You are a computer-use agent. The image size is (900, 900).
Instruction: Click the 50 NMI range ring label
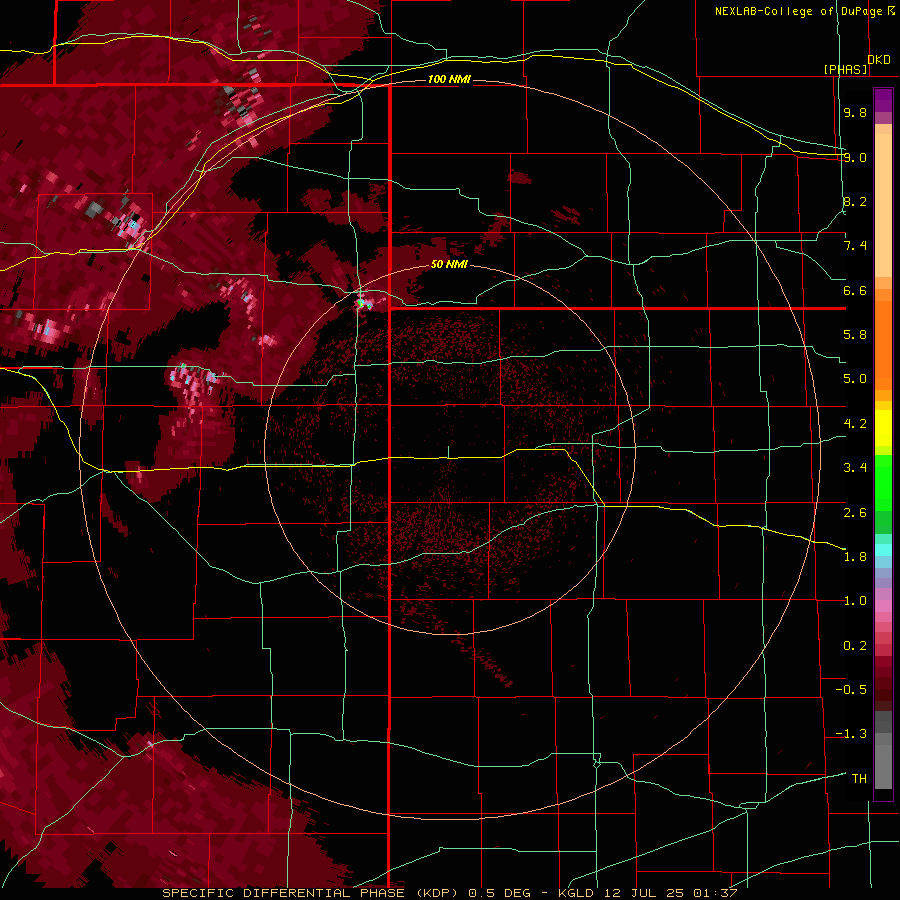click(x=449, y=264)
